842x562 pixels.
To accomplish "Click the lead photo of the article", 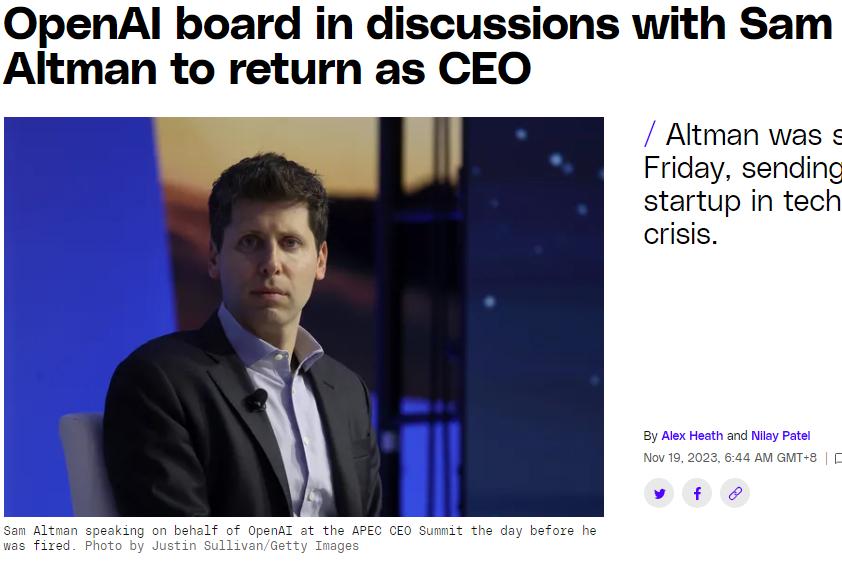I will coord(303,317).
